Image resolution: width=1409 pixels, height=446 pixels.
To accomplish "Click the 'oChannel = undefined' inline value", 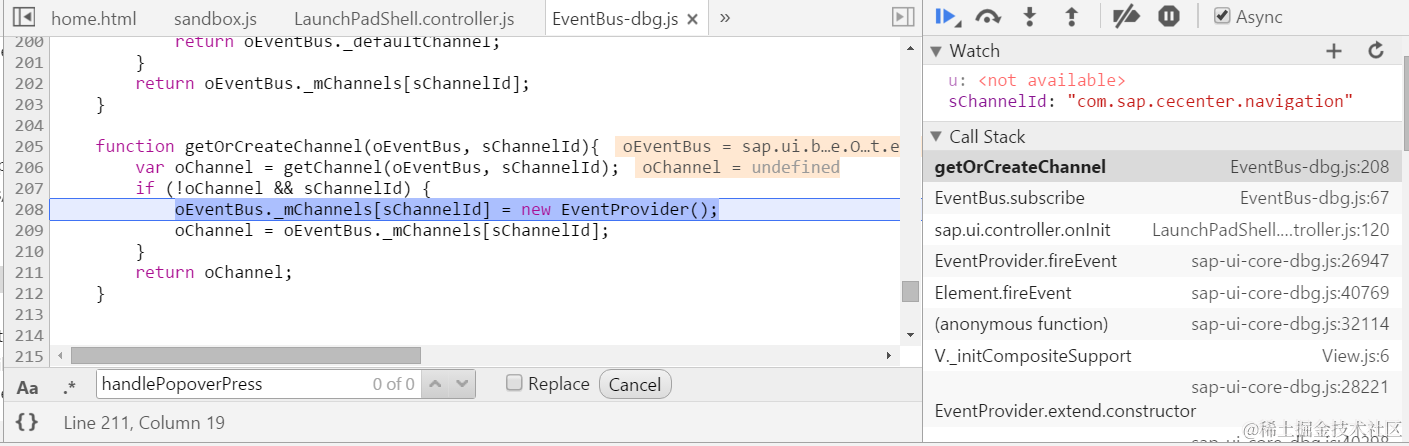I will [x=740, y=167].
